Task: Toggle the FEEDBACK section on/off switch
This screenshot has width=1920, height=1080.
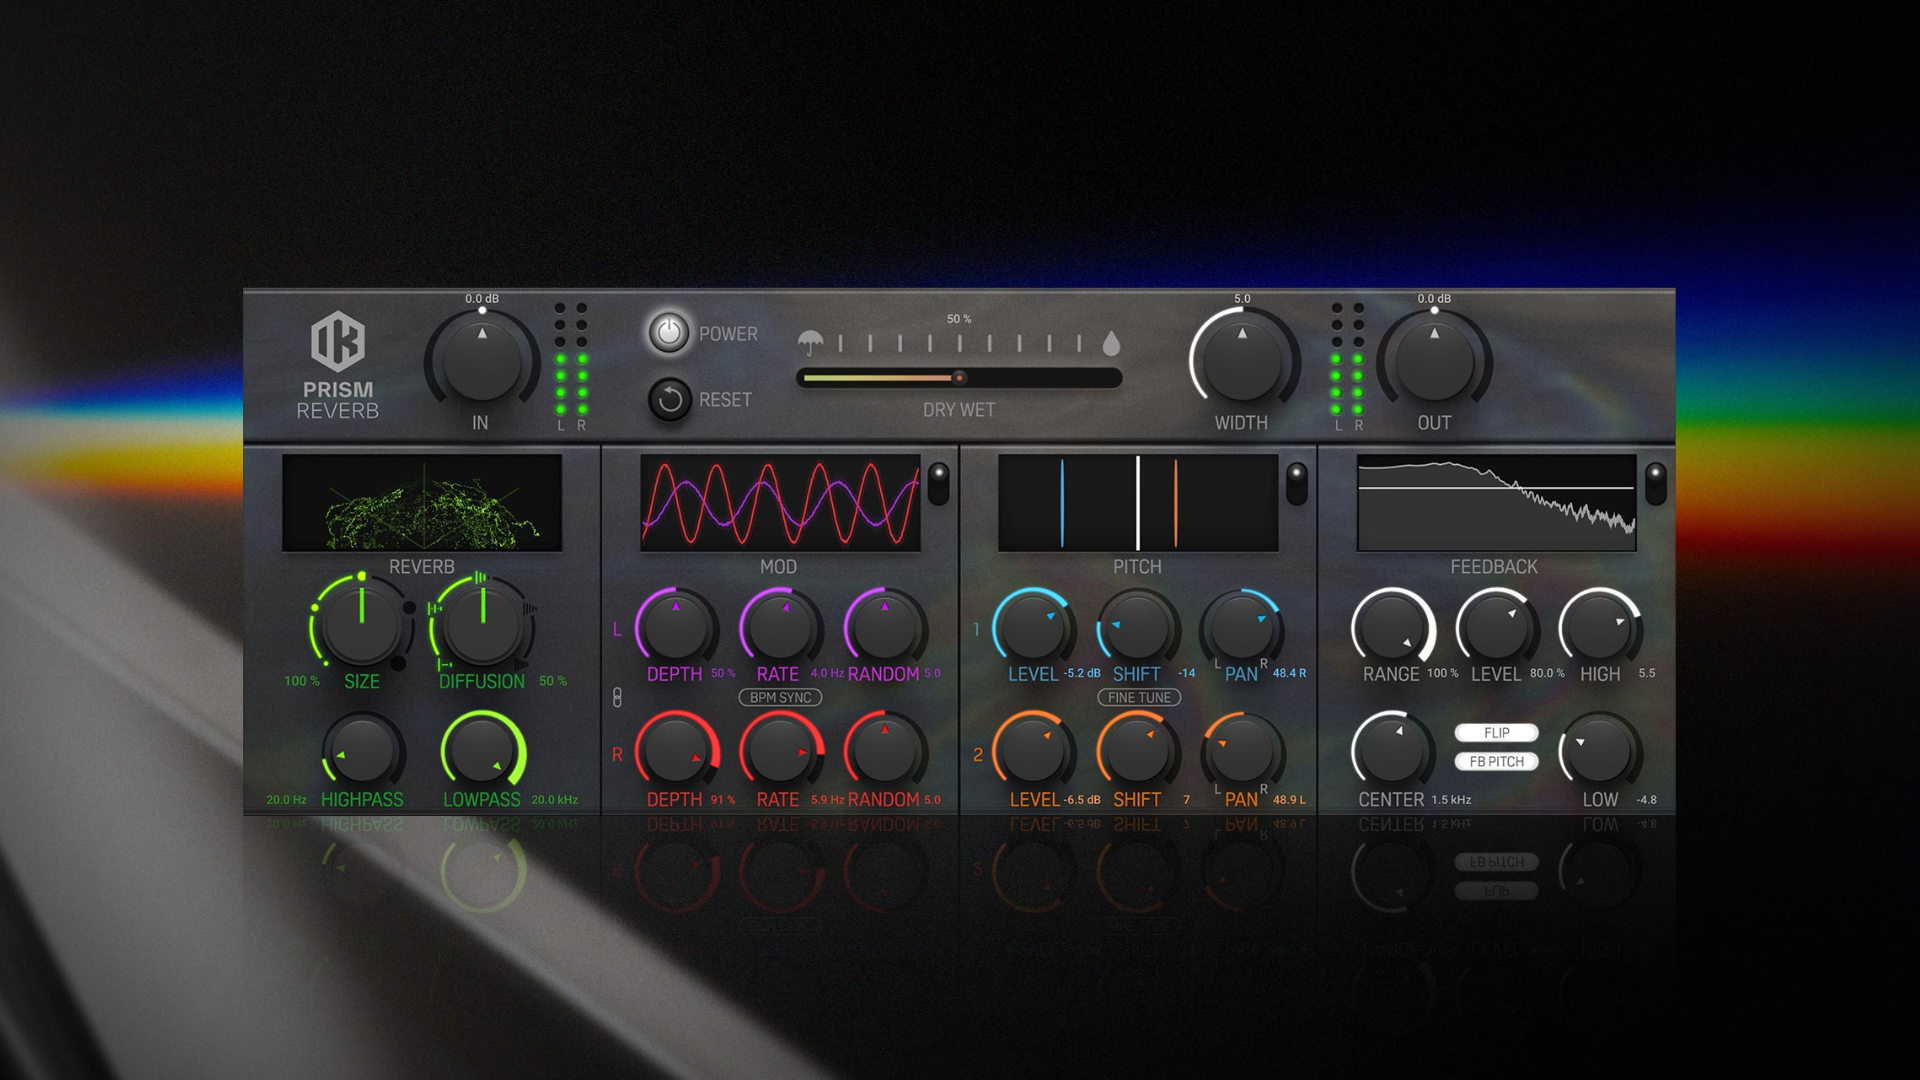Action: [1655, 483]
